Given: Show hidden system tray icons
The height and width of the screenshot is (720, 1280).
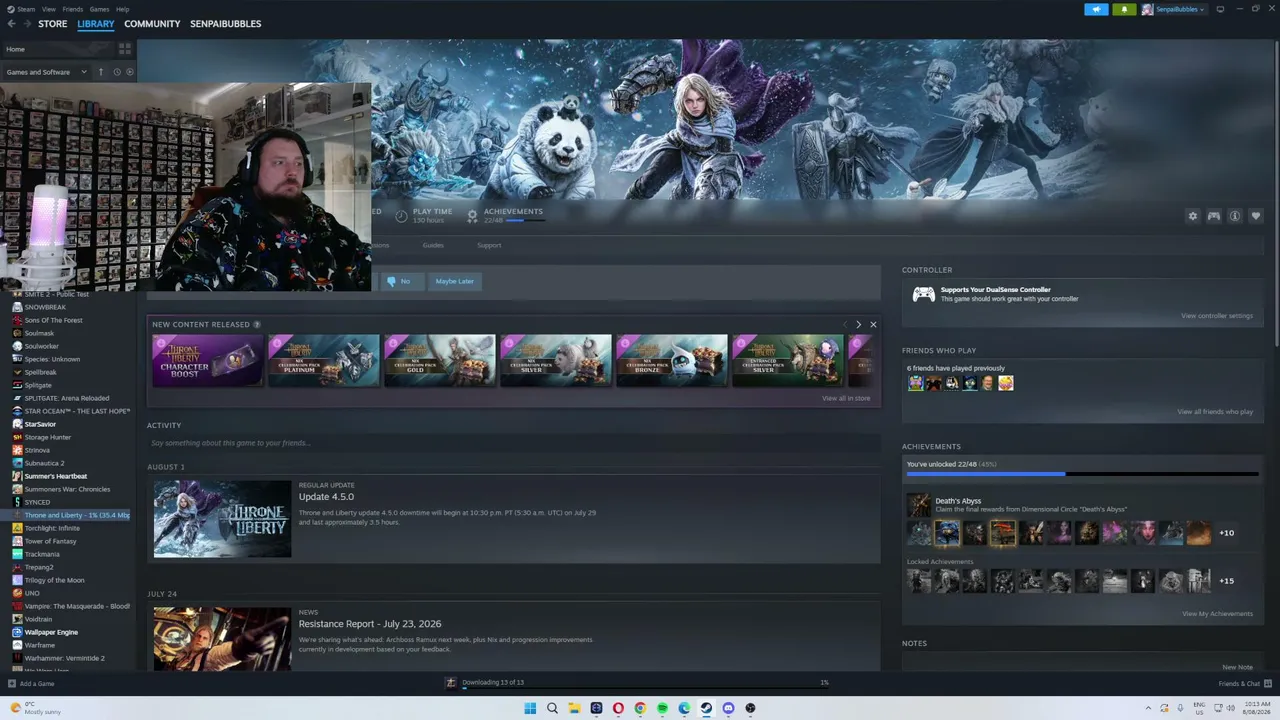Looking at the screenshot, I should coord(1147,708).
